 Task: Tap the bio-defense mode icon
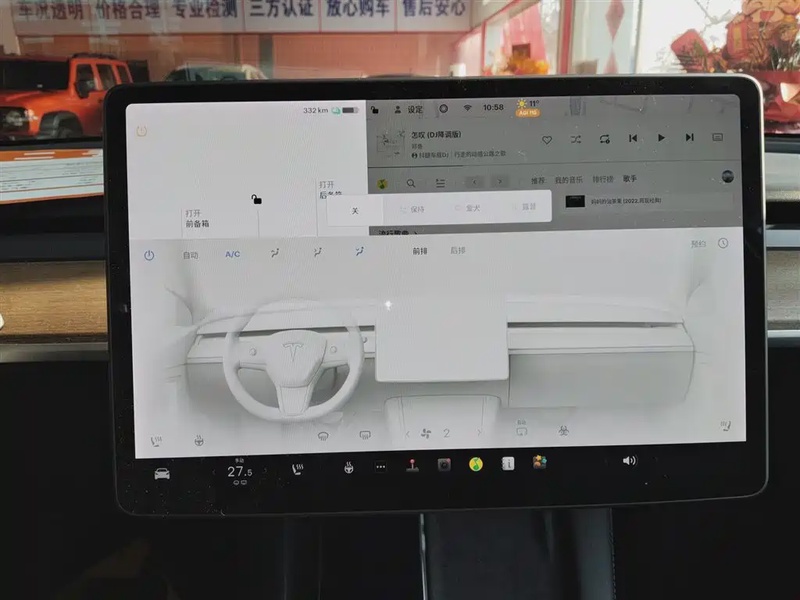(563, 431)
